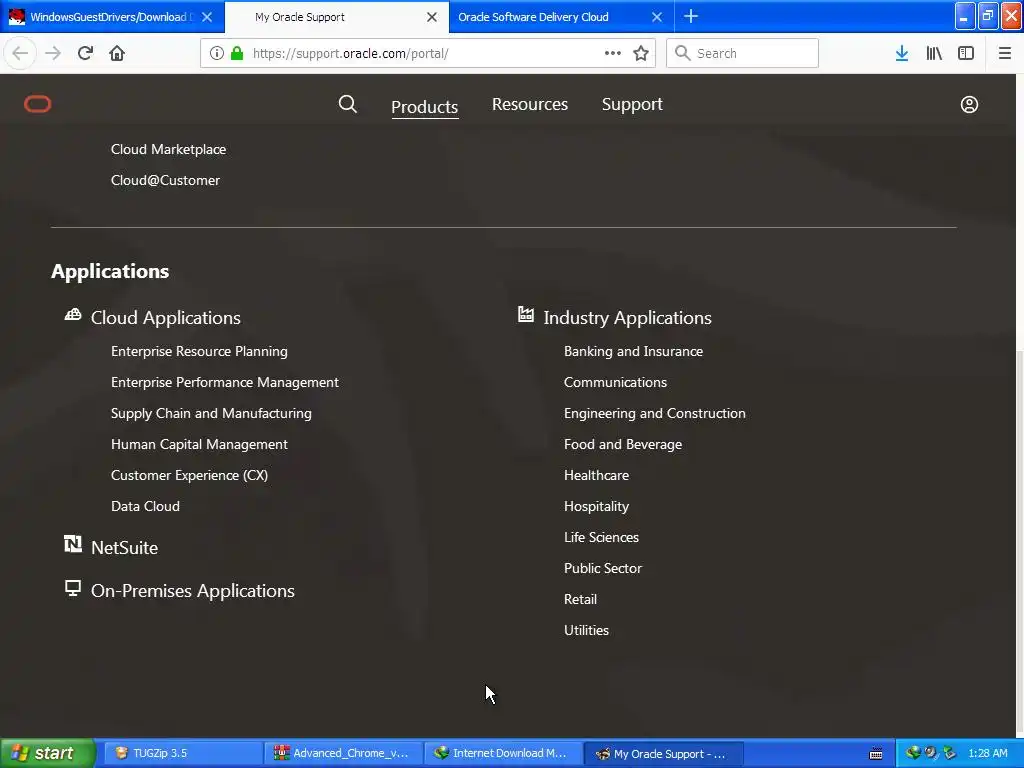Viewport: 1024px width, 768px height.
Task: Open the Library icon
Action: [934, 53]
